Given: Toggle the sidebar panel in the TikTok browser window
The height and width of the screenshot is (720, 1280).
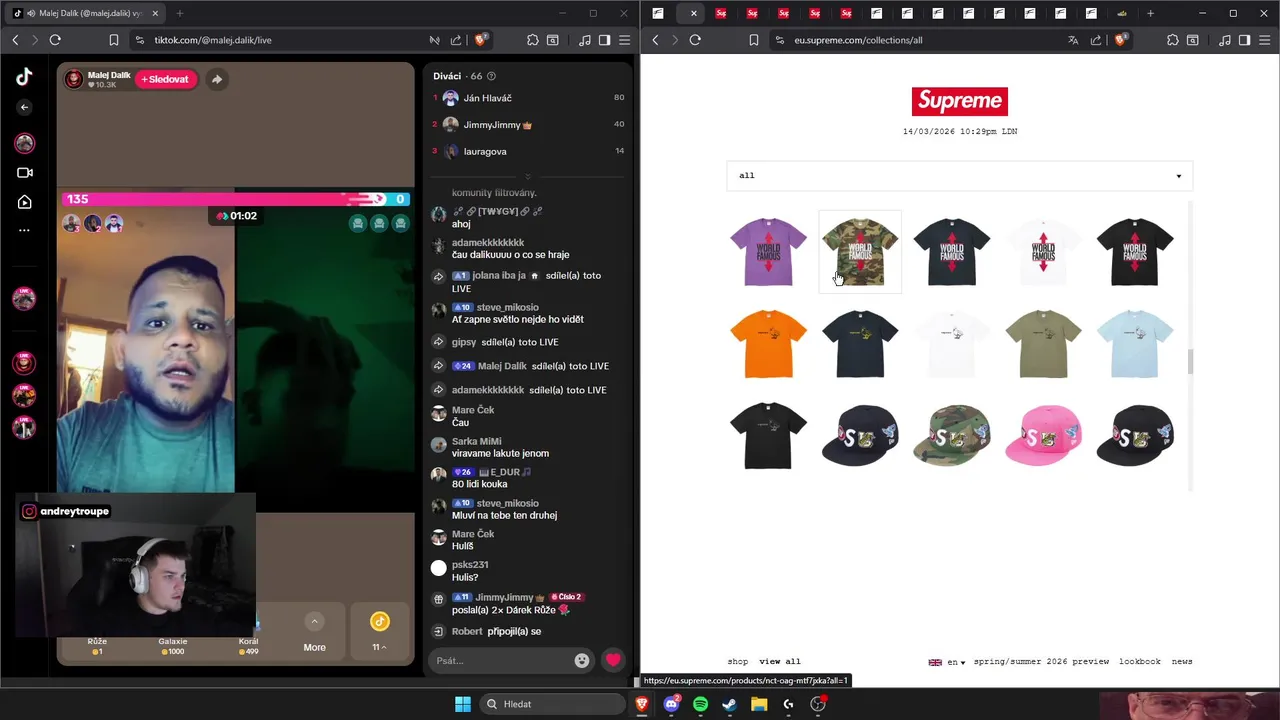Looking at the screenshot, I should (604, 40).
